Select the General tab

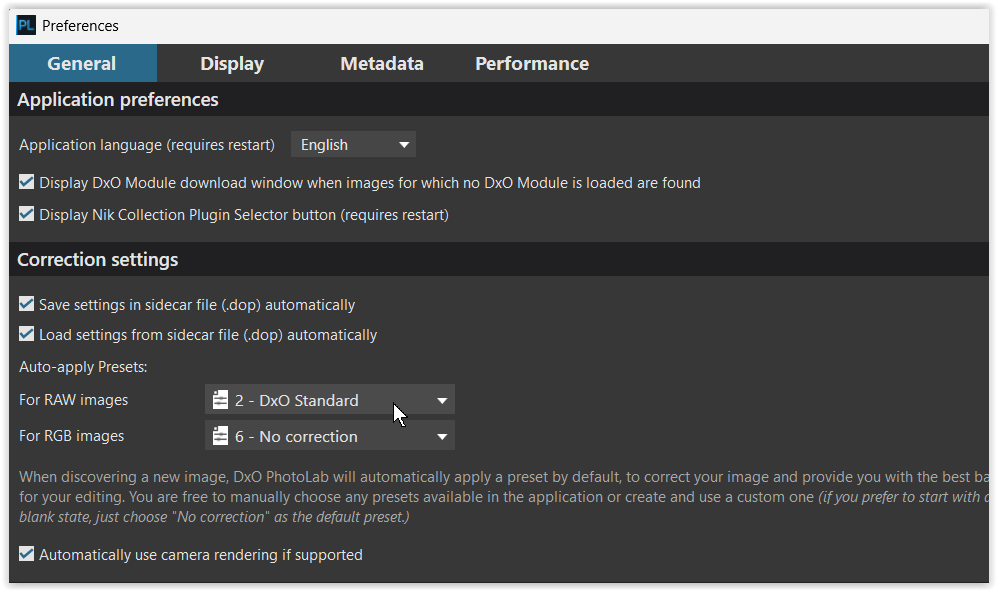click(82, 64)
